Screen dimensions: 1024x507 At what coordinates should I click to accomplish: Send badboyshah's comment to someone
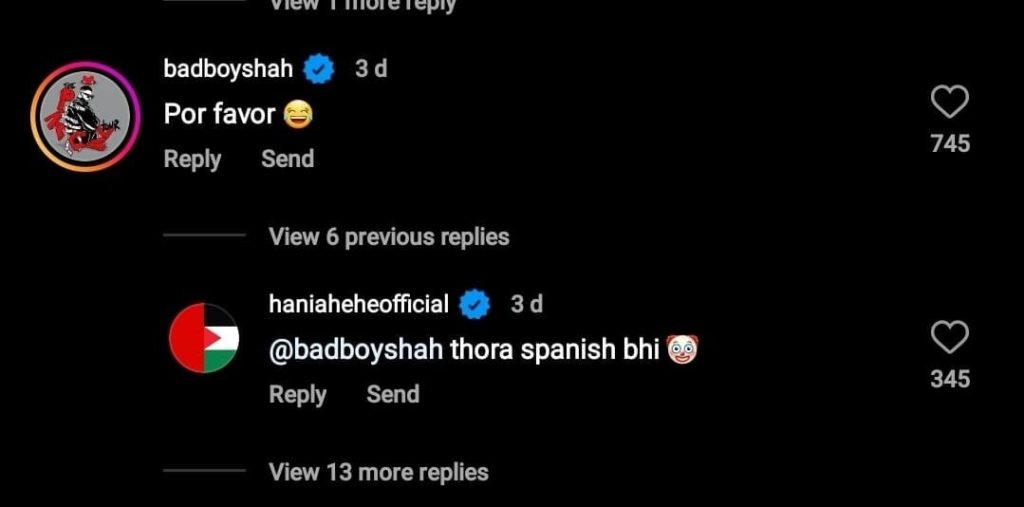point(287,159)
